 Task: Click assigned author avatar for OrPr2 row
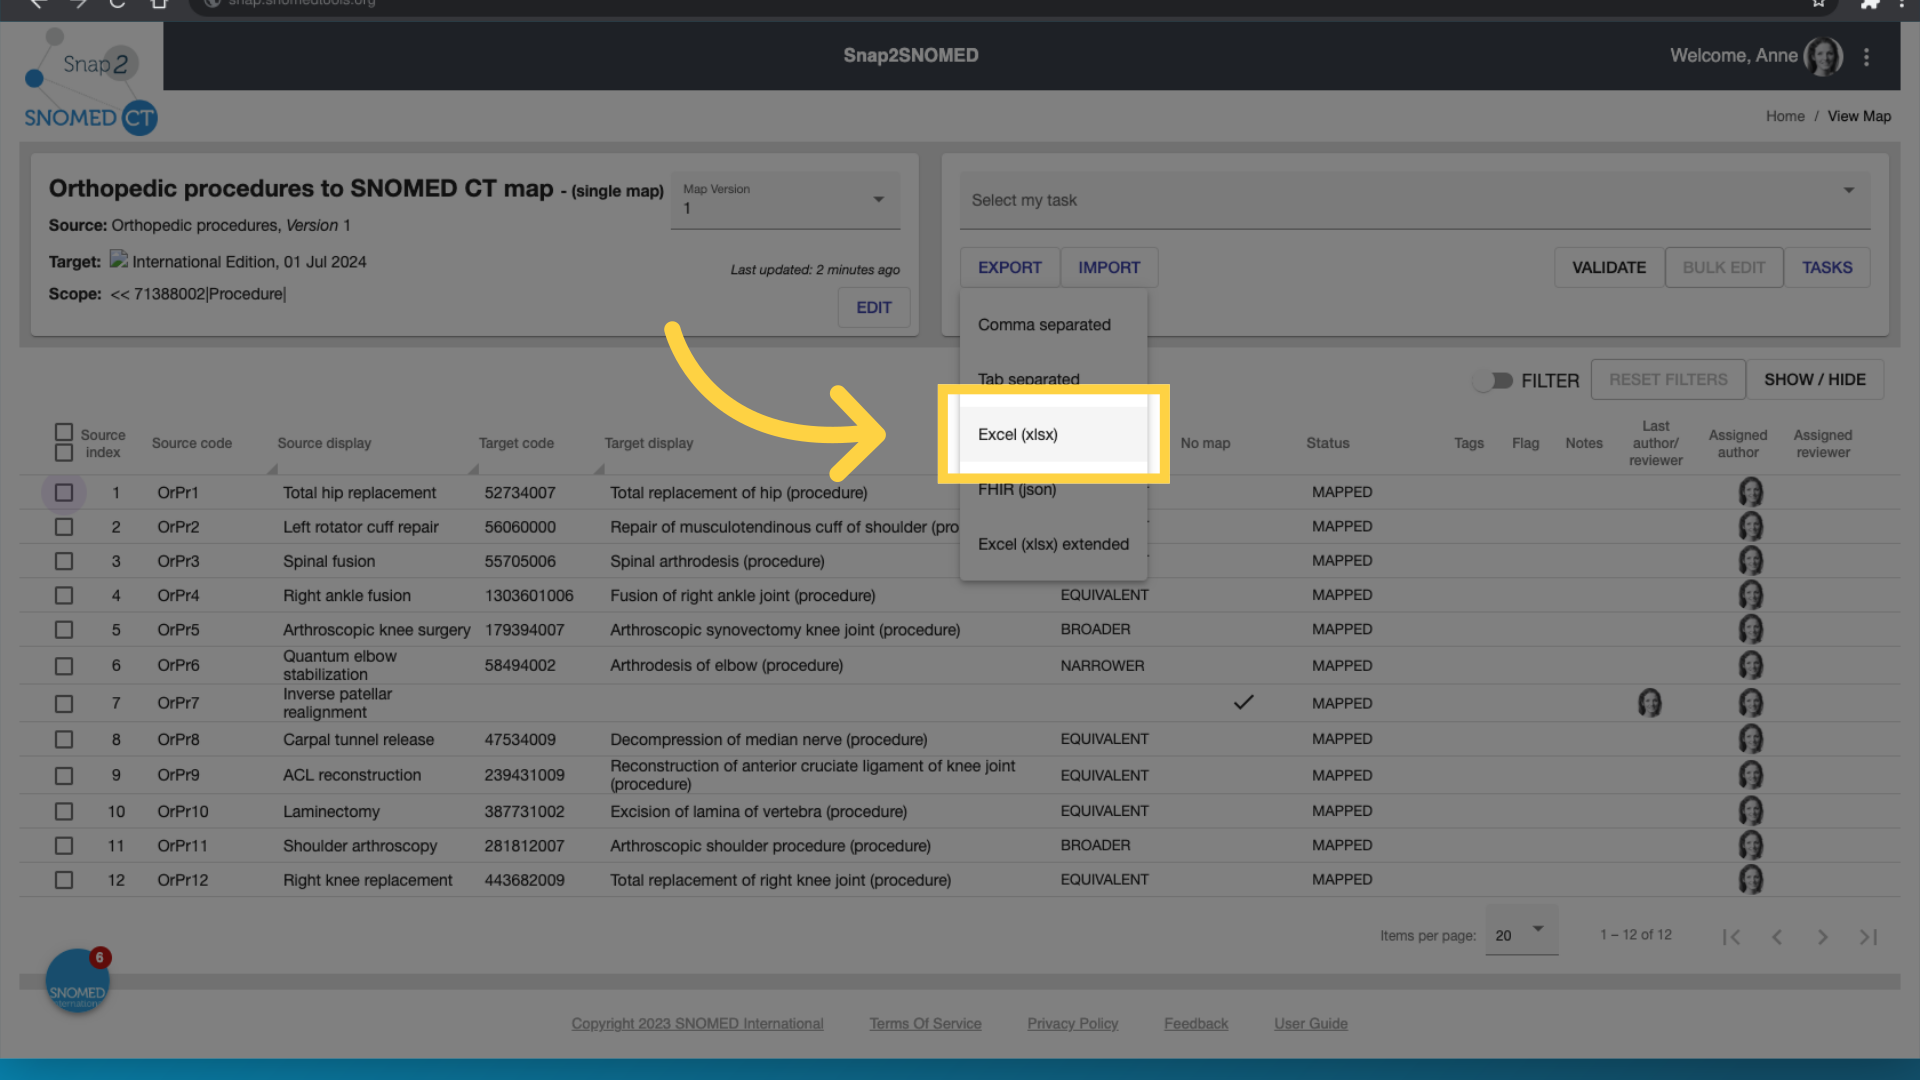[1750, 526]
